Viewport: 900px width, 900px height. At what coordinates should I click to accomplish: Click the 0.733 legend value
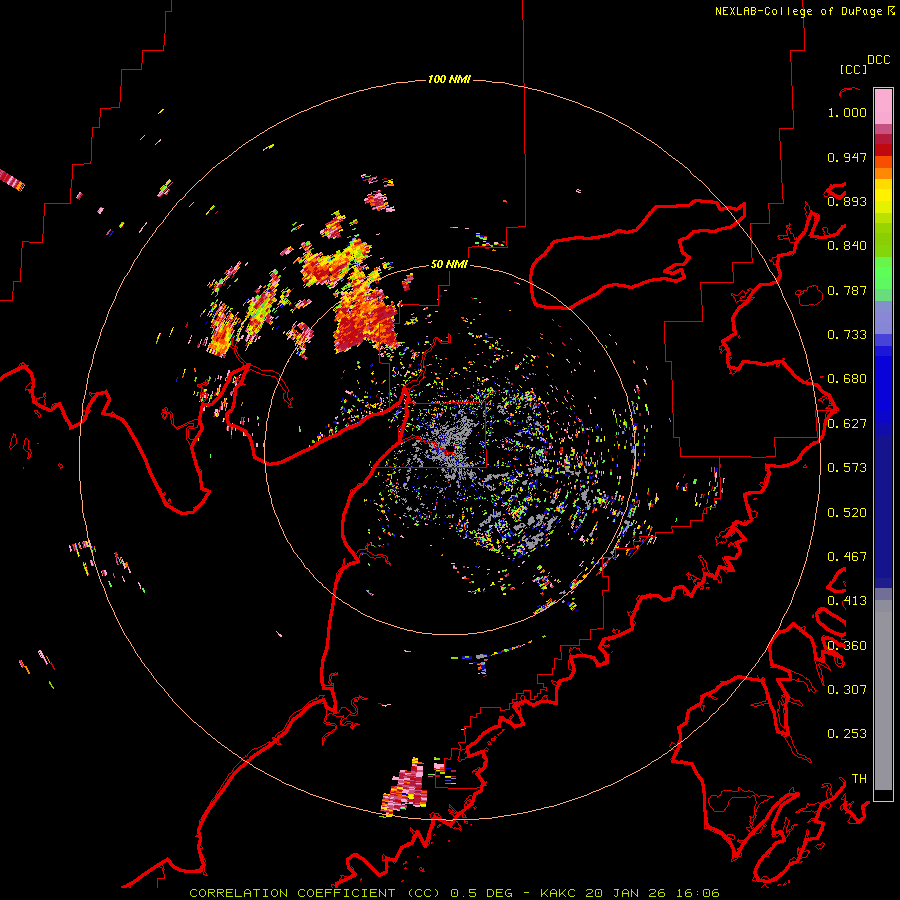click(x=847, y=335)
